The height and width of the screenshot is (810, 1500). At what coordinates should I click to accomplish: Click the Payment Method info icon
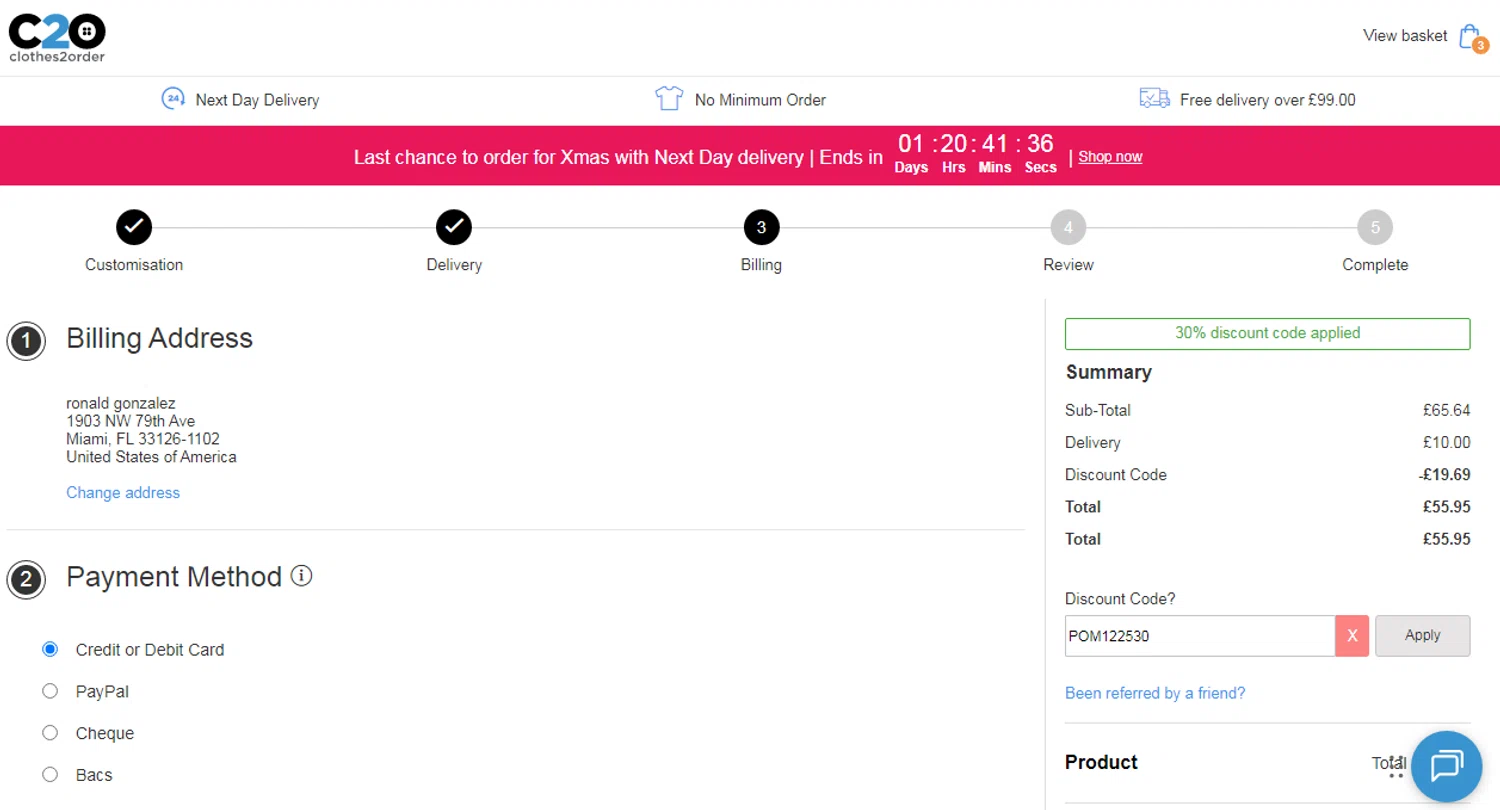[301, 576]
